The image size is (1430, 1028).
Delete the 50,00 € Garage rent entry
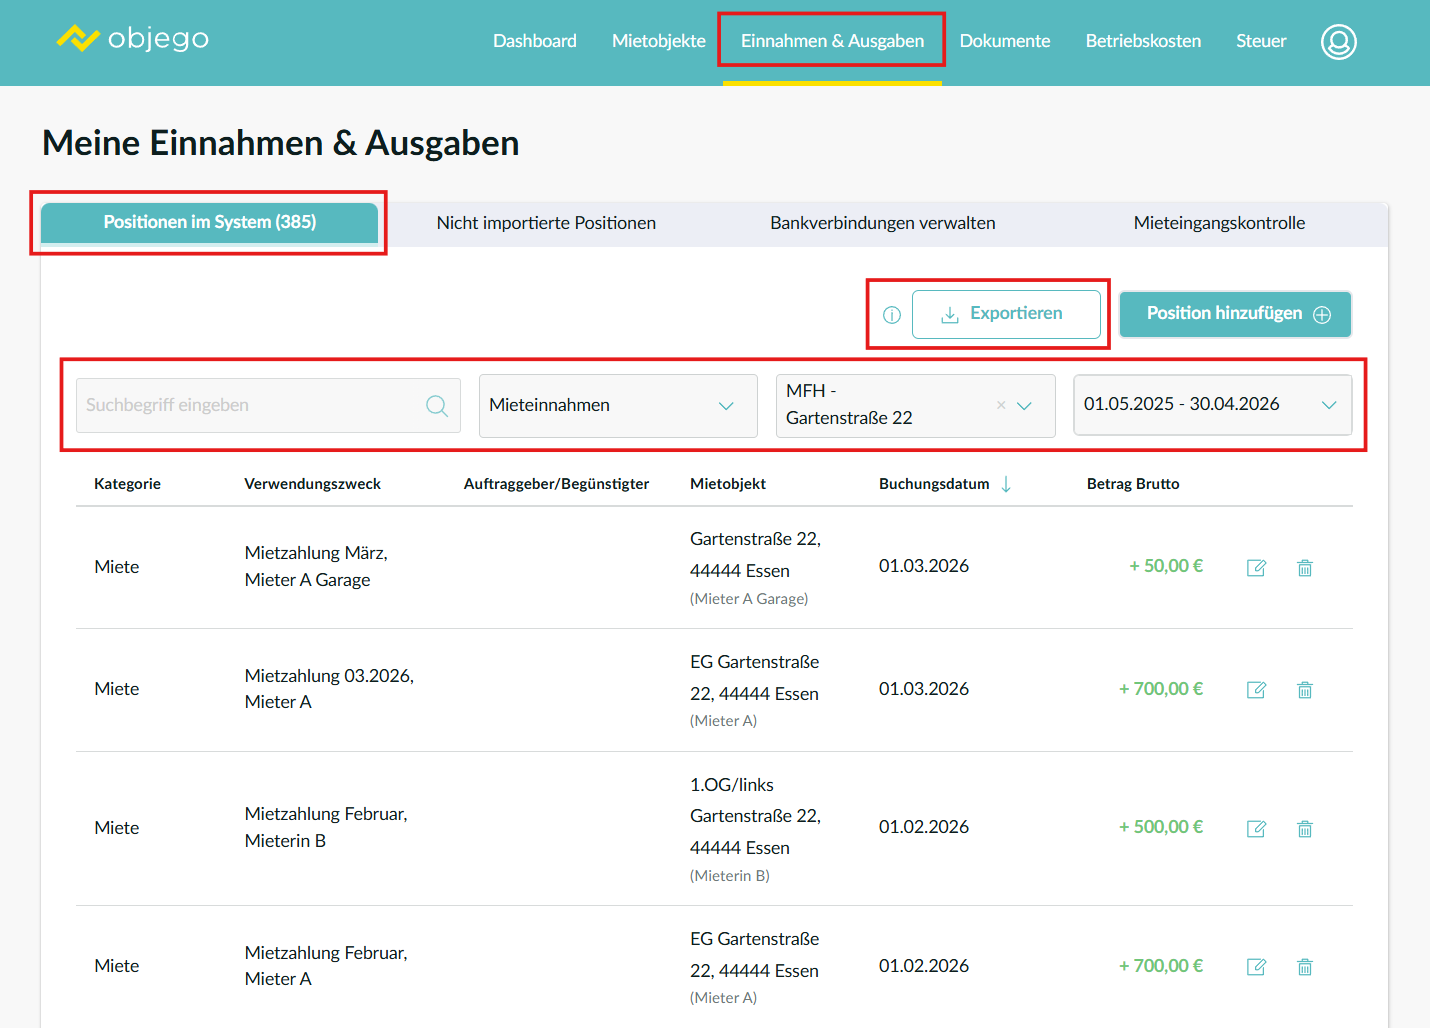coord(1305,568)
